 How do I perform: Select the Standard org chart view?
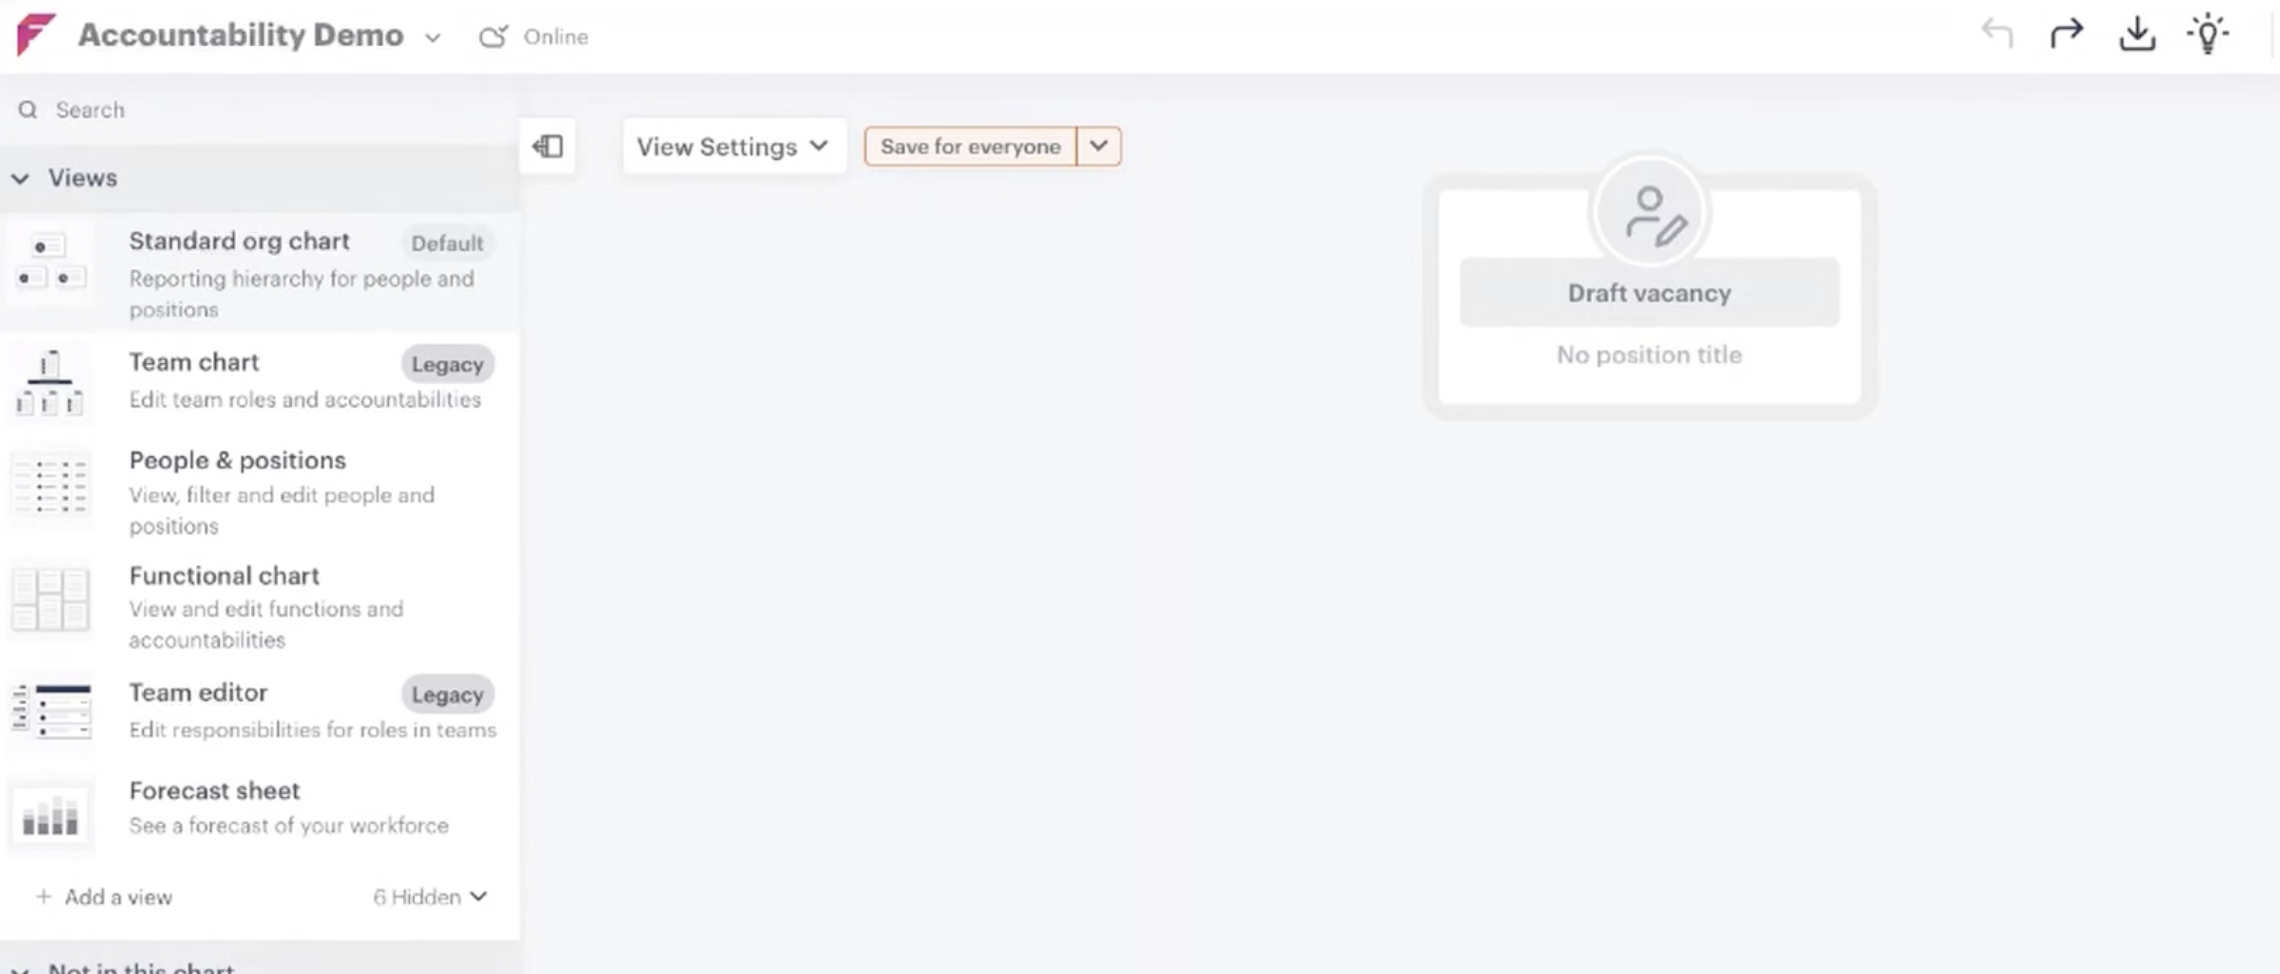point(240,242)
